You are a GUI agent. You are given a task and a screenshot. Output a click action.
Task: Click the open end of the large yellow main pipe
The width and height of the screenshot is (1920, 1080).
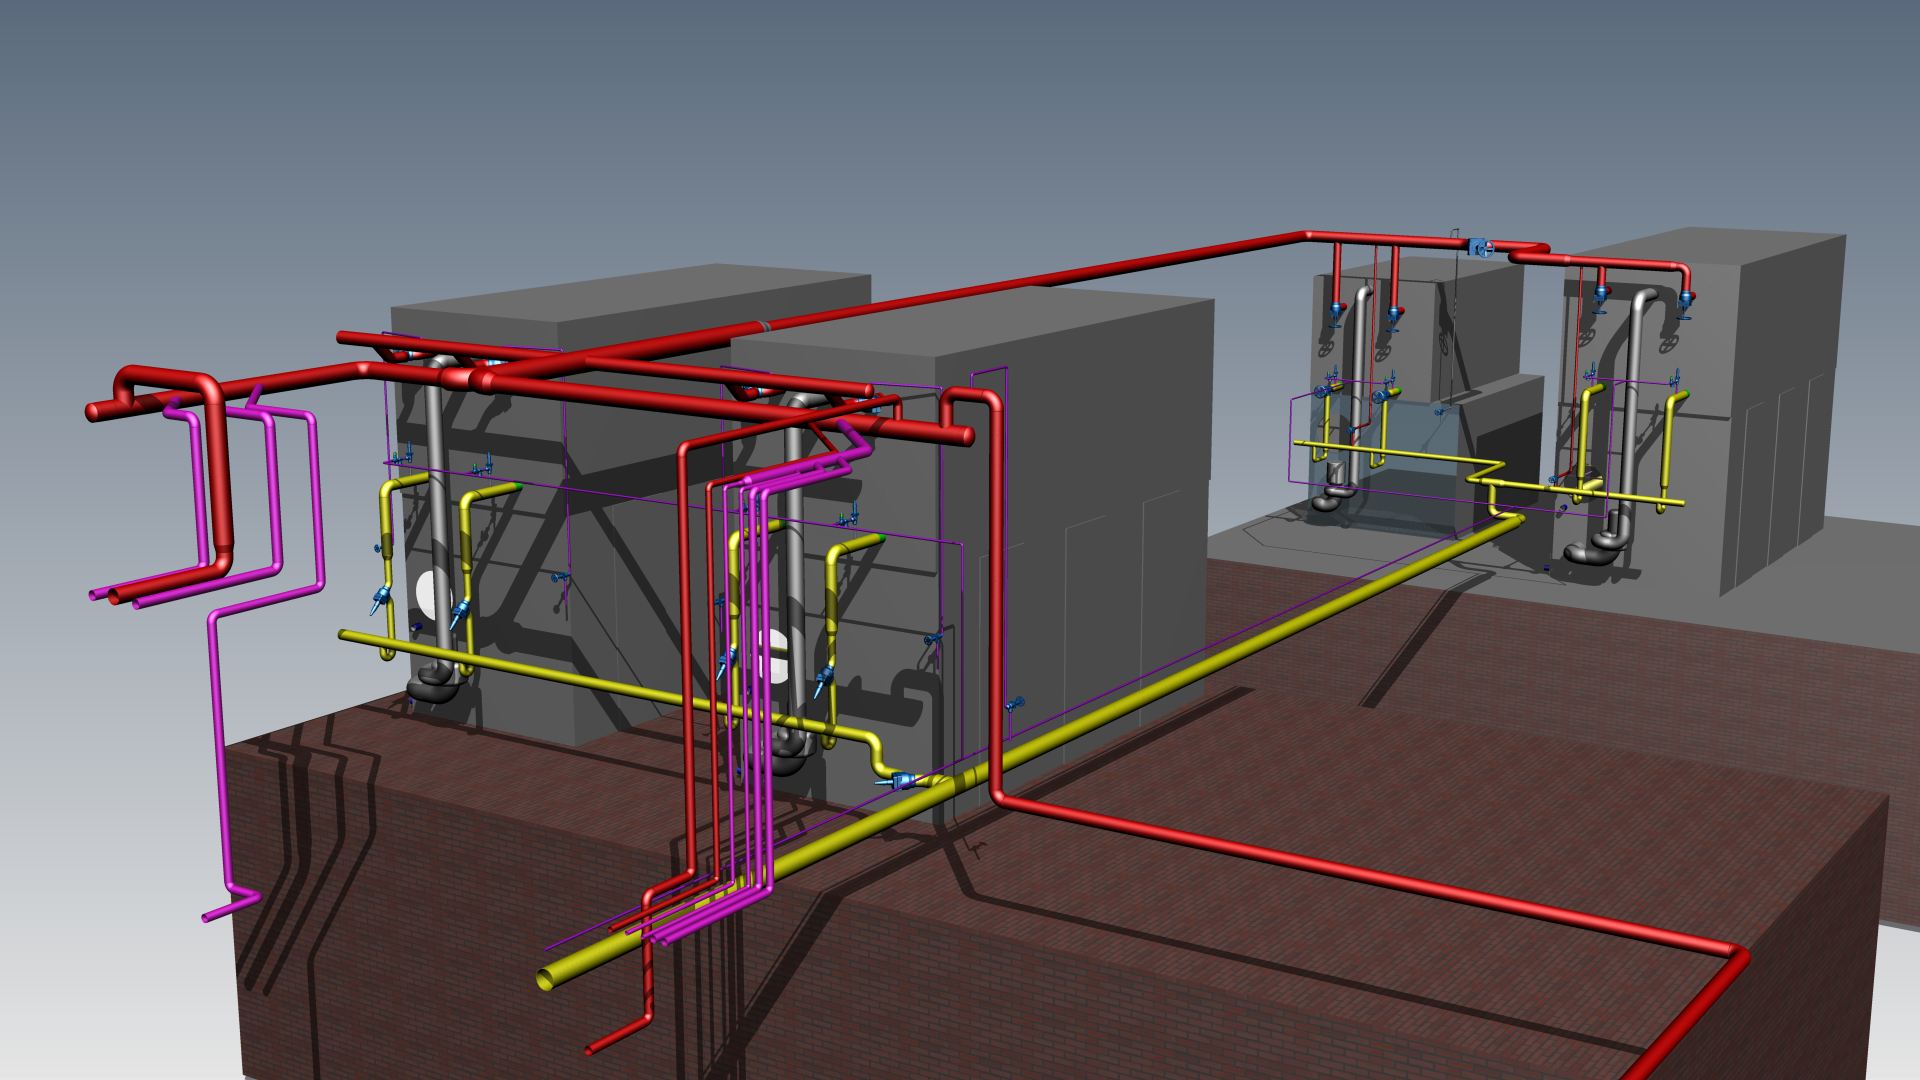546,978
